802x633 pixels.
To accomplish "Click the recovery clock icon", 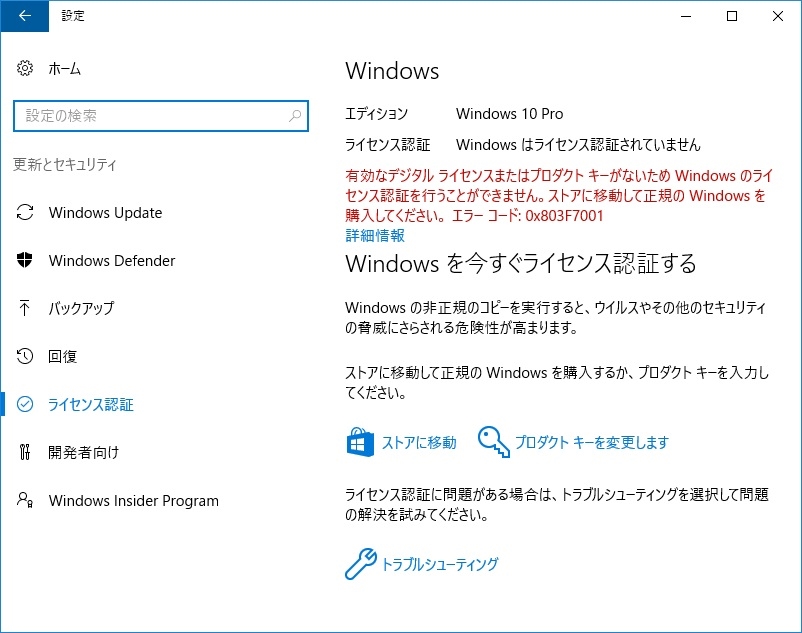I will [25, 356].
